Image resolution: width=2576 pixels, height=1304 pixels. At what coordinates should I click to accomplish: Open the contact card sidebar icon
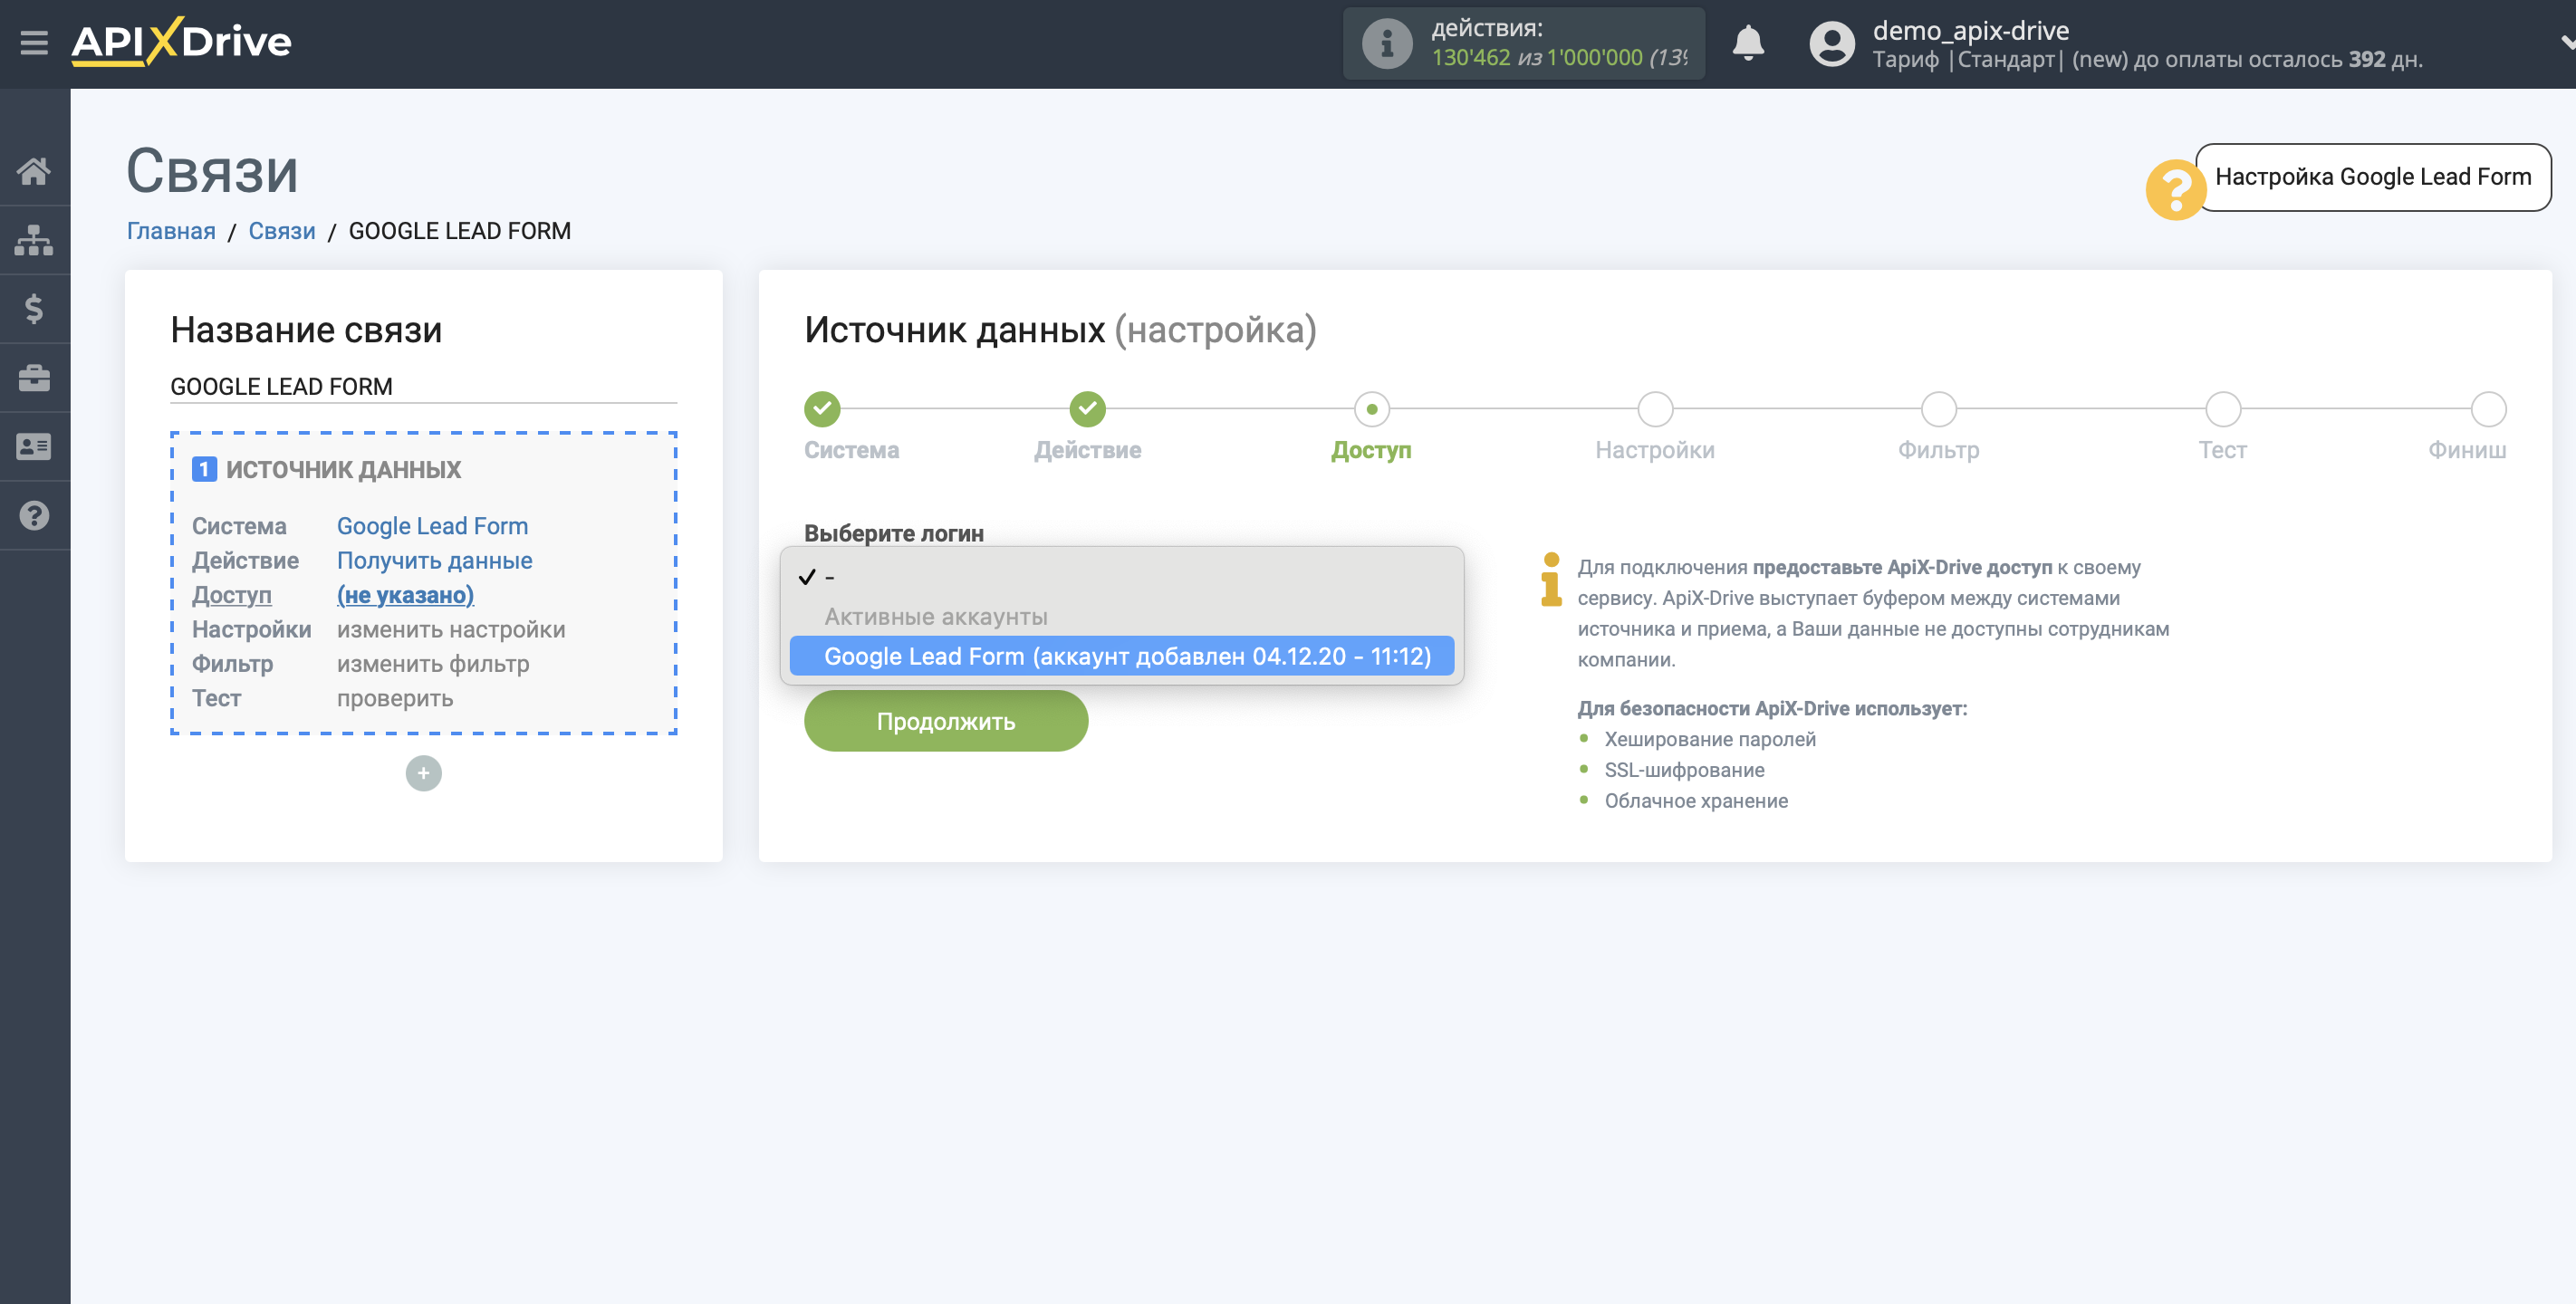(x=34, y=447)
